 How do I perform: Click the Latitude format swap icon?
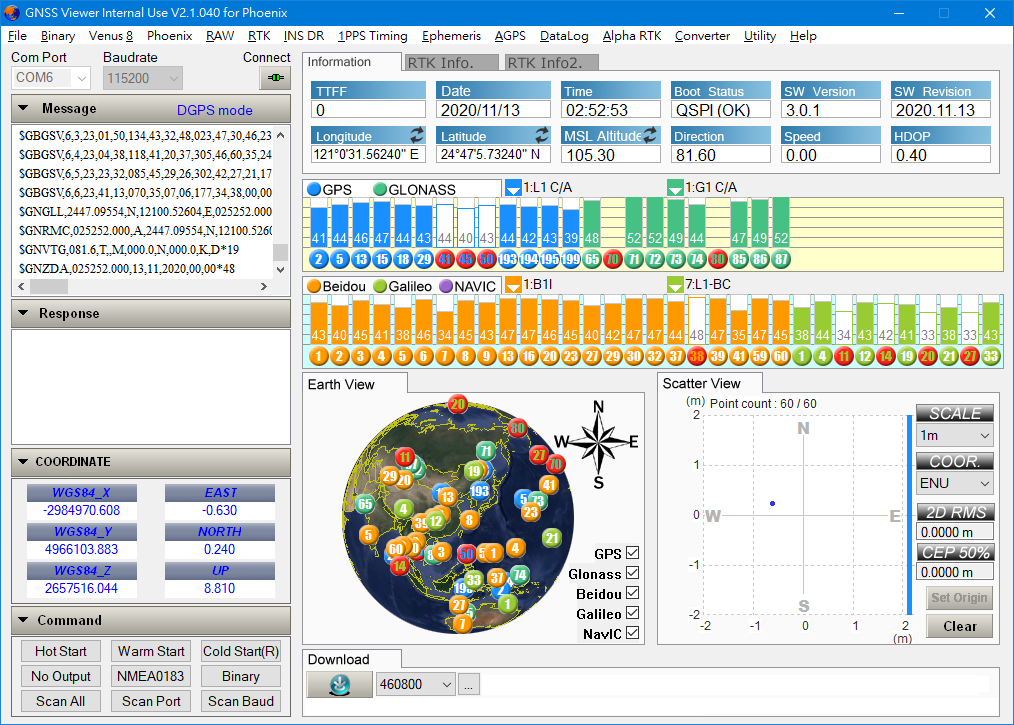(542, 135)
